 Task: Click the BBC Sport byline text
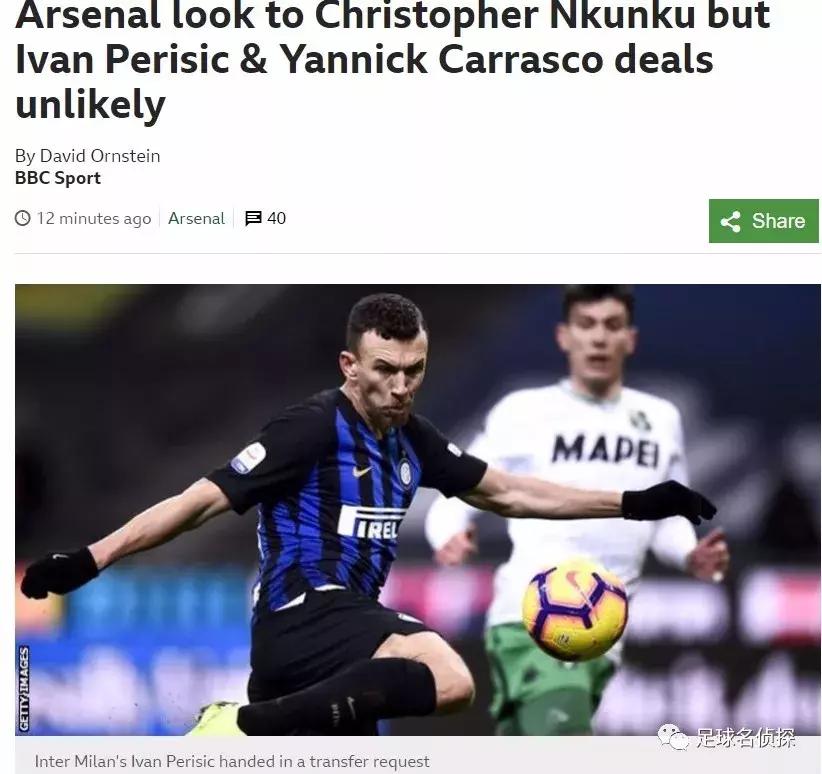click(x=58, y=178)
